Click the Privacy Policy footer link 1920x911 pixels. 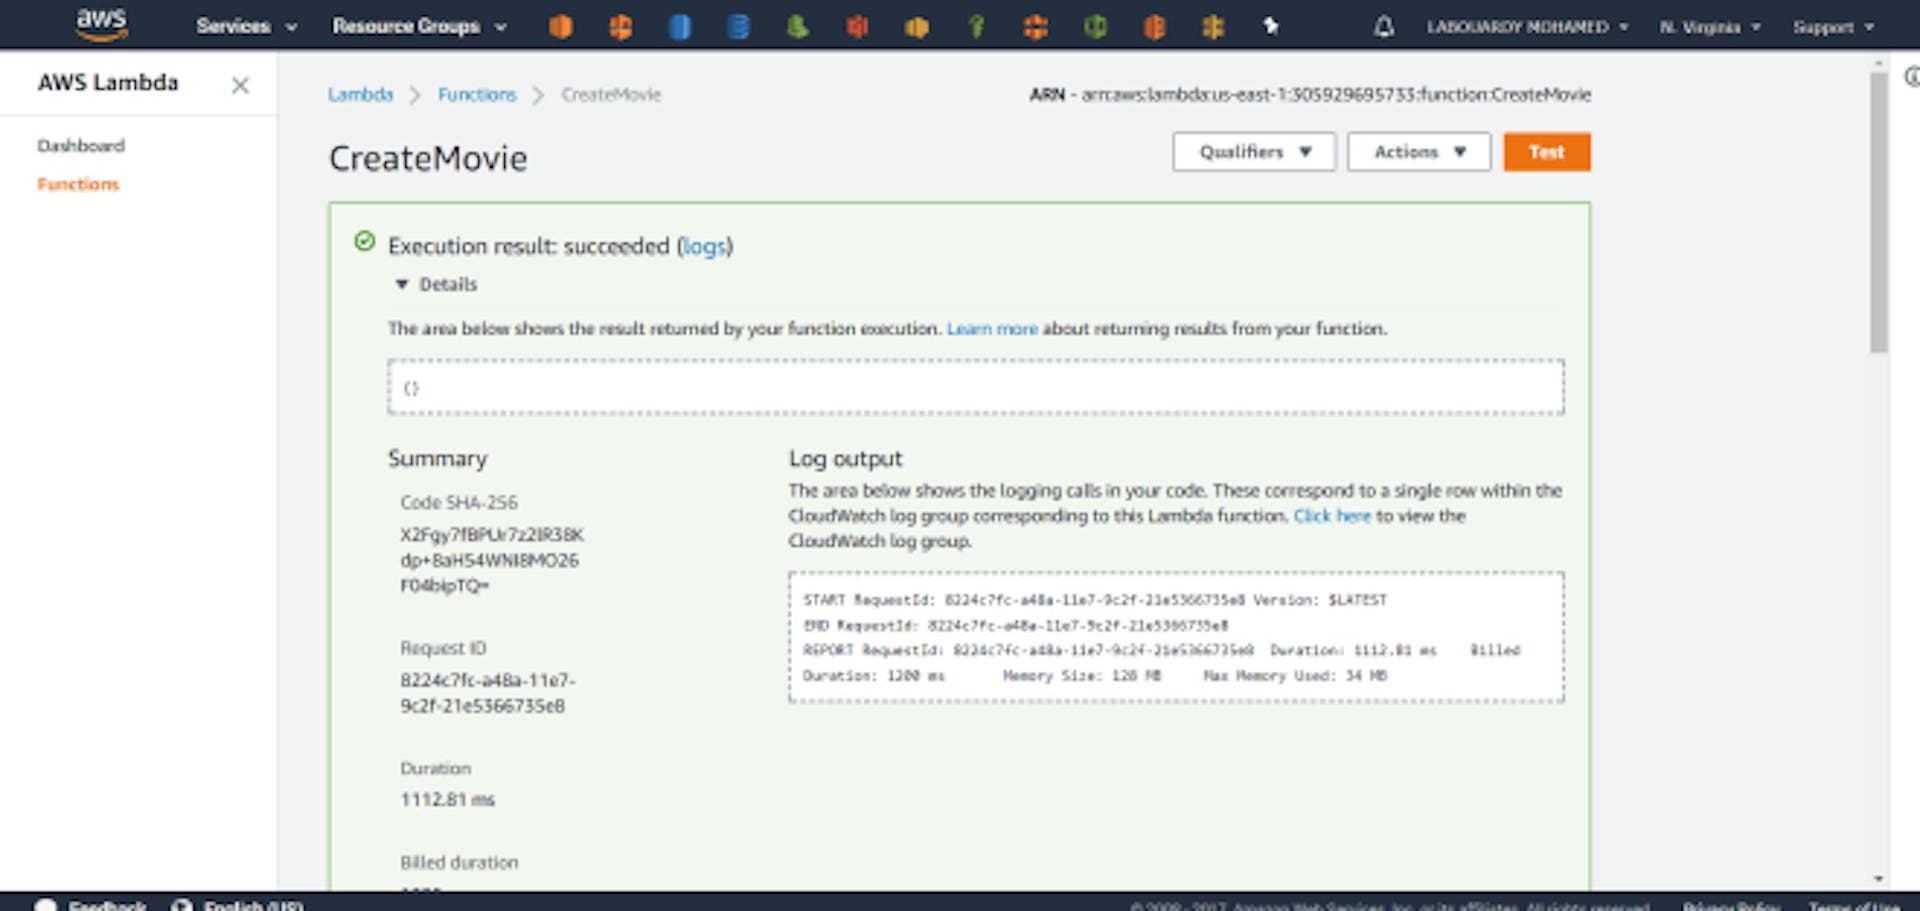click(1731, 906)
